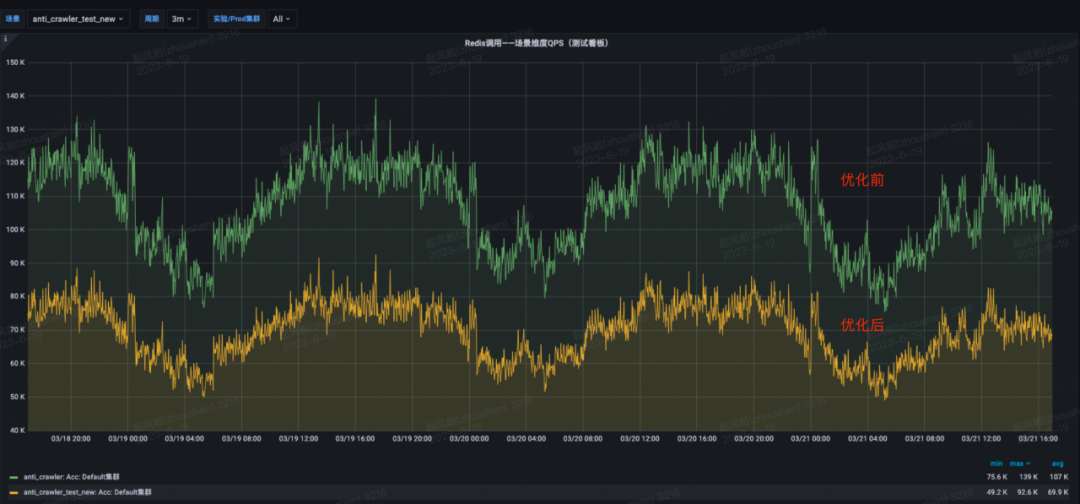Click the 实验/Prod集群 variable label
The height and width of the screenshot is (504, 1080).
(x=237, y=19)
